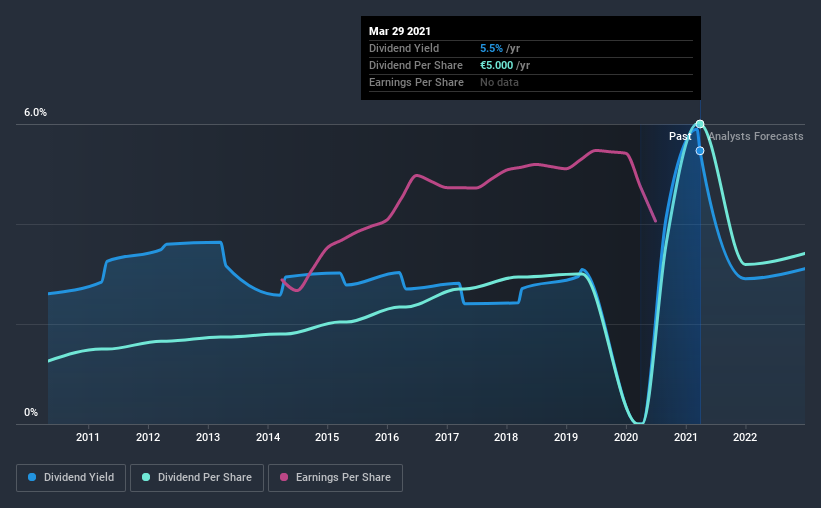Click the Mar 29 2021 tooltip header

click(400, 31)
